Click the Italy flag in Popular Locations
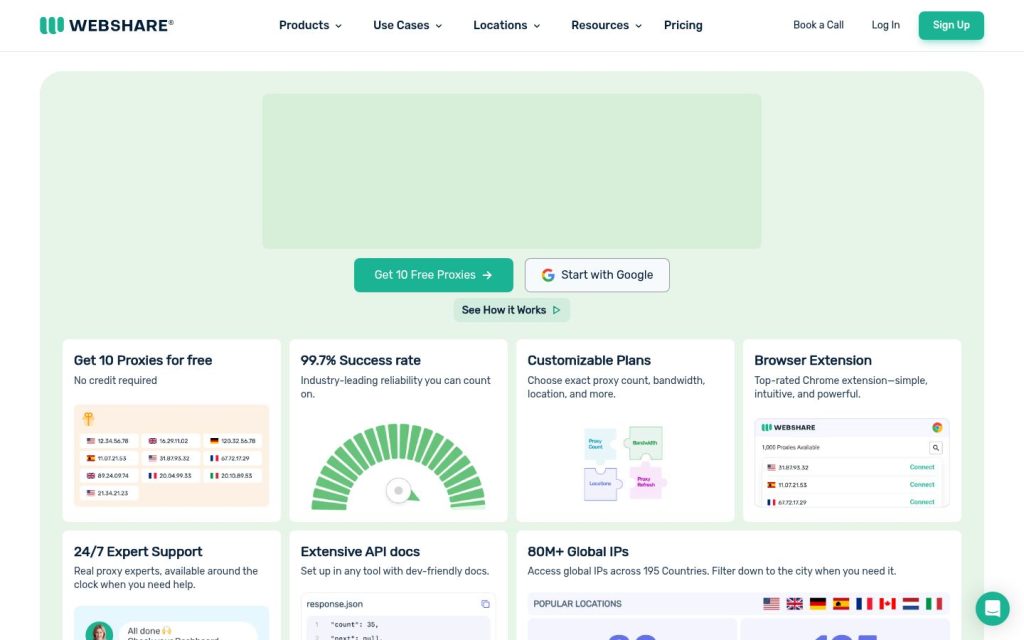 (x=934, y=604)
